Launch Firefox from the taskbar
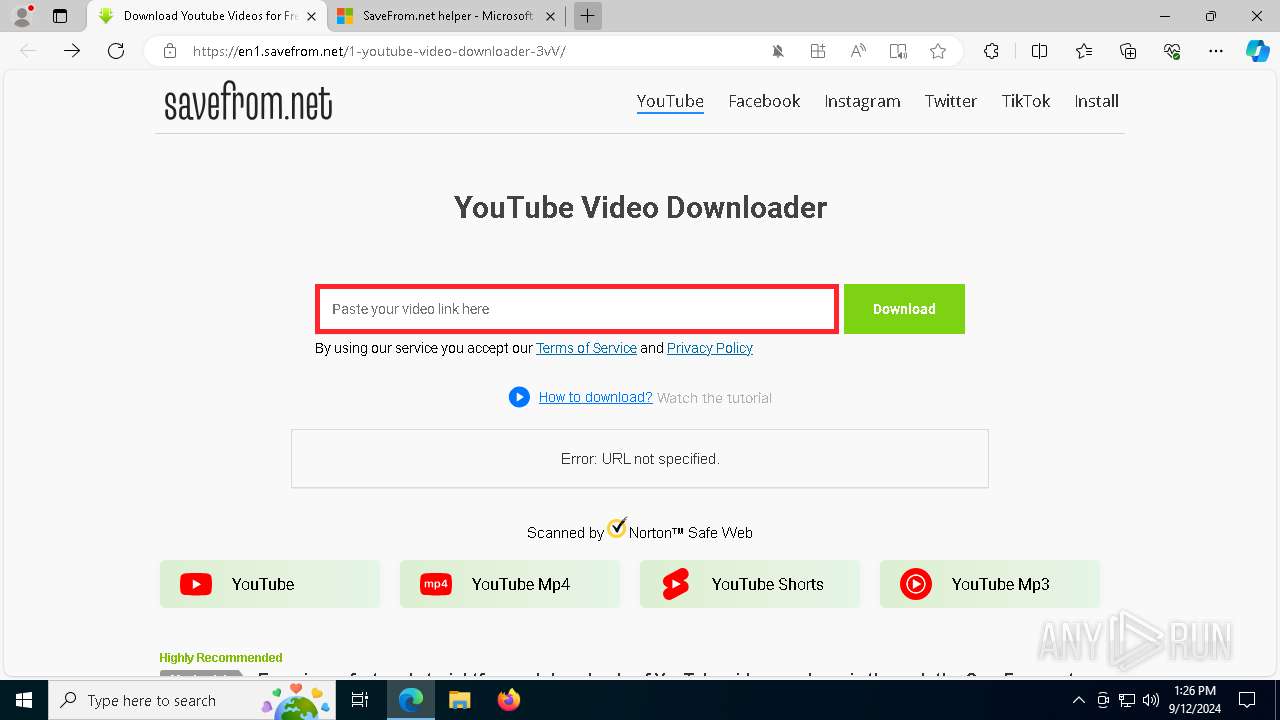 (x=509, y=700)
